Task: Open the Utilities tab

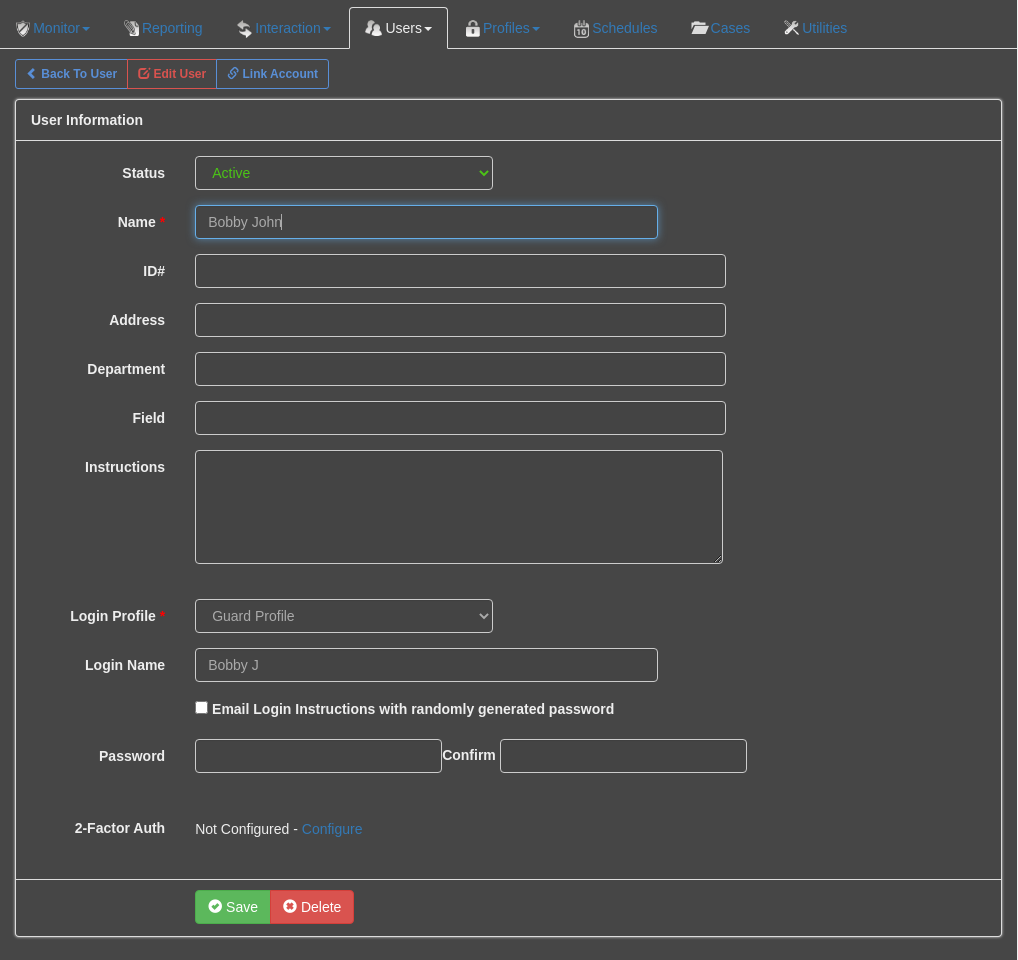Action: coord(815,29)
